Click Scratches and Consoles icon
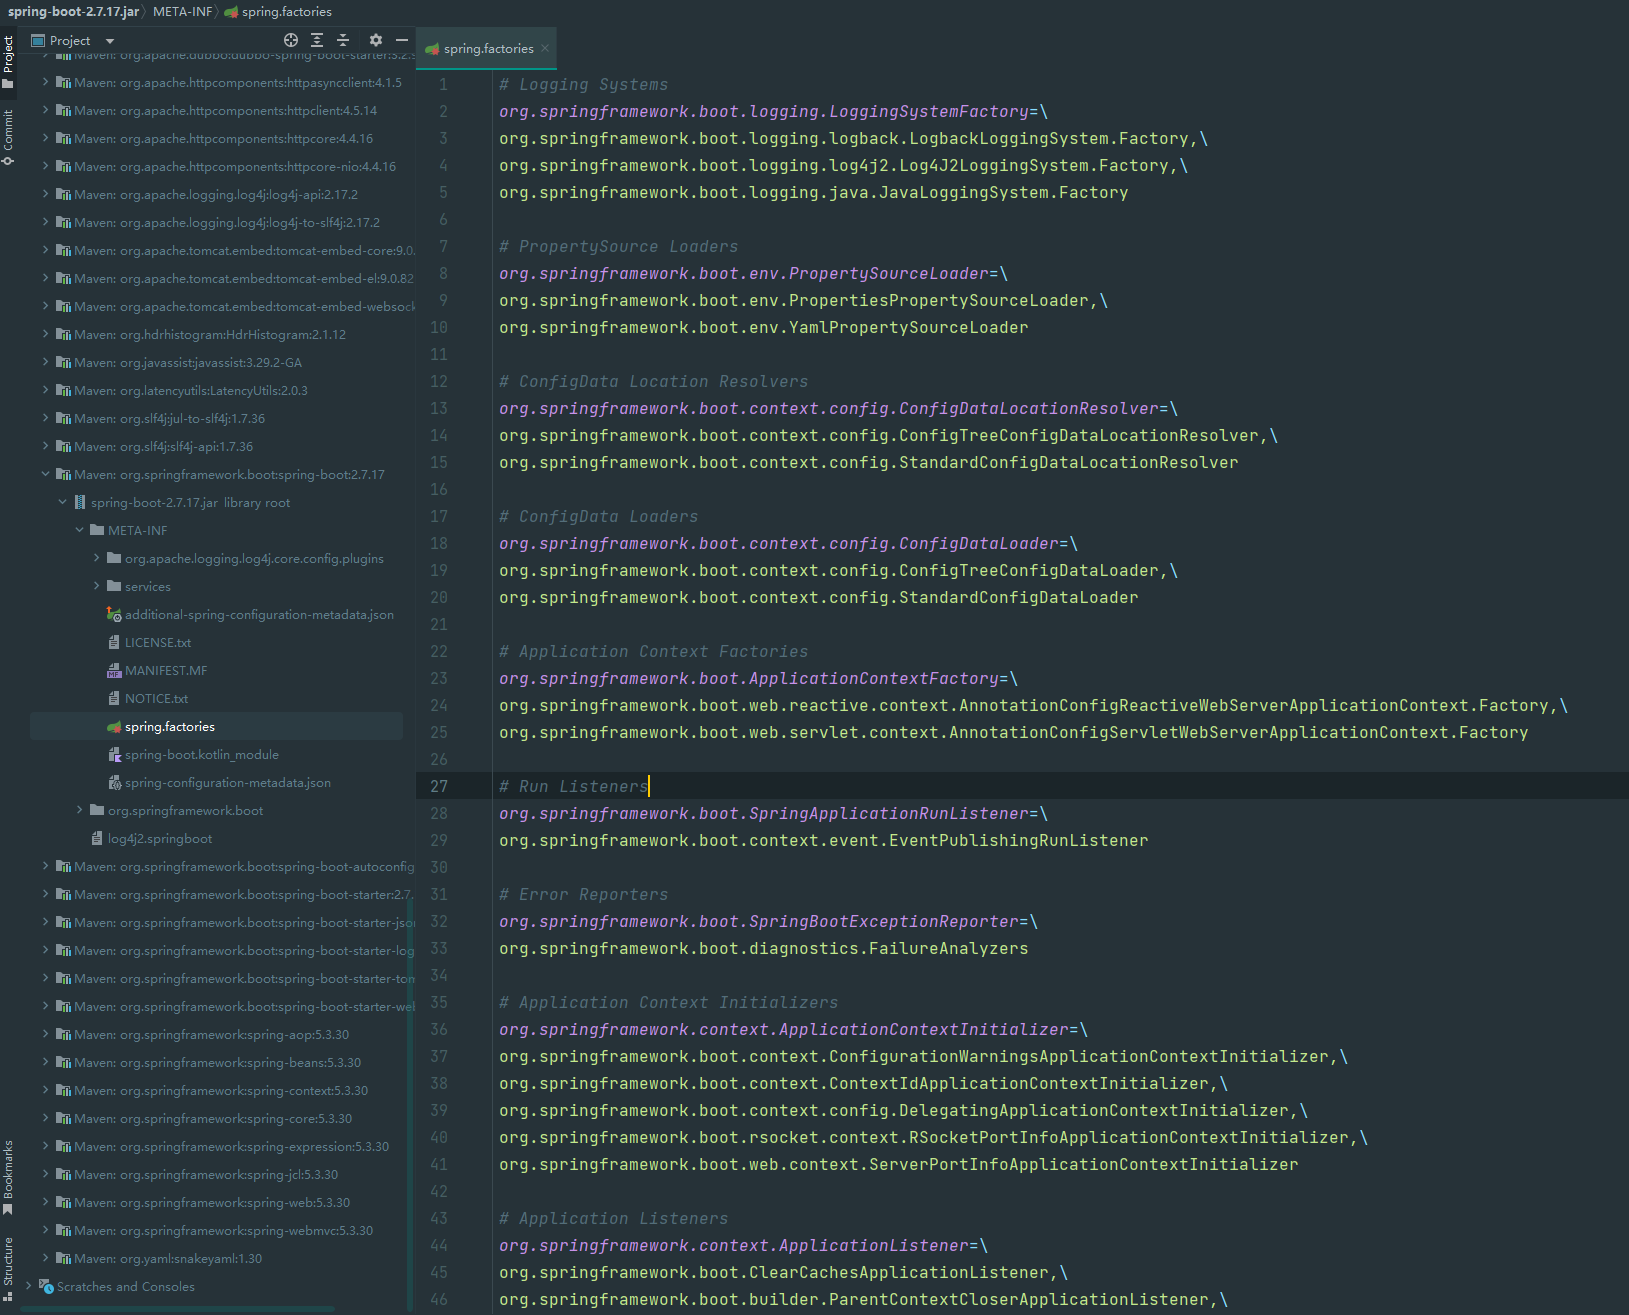The image size is (1629, 1315). [46, 1286]
